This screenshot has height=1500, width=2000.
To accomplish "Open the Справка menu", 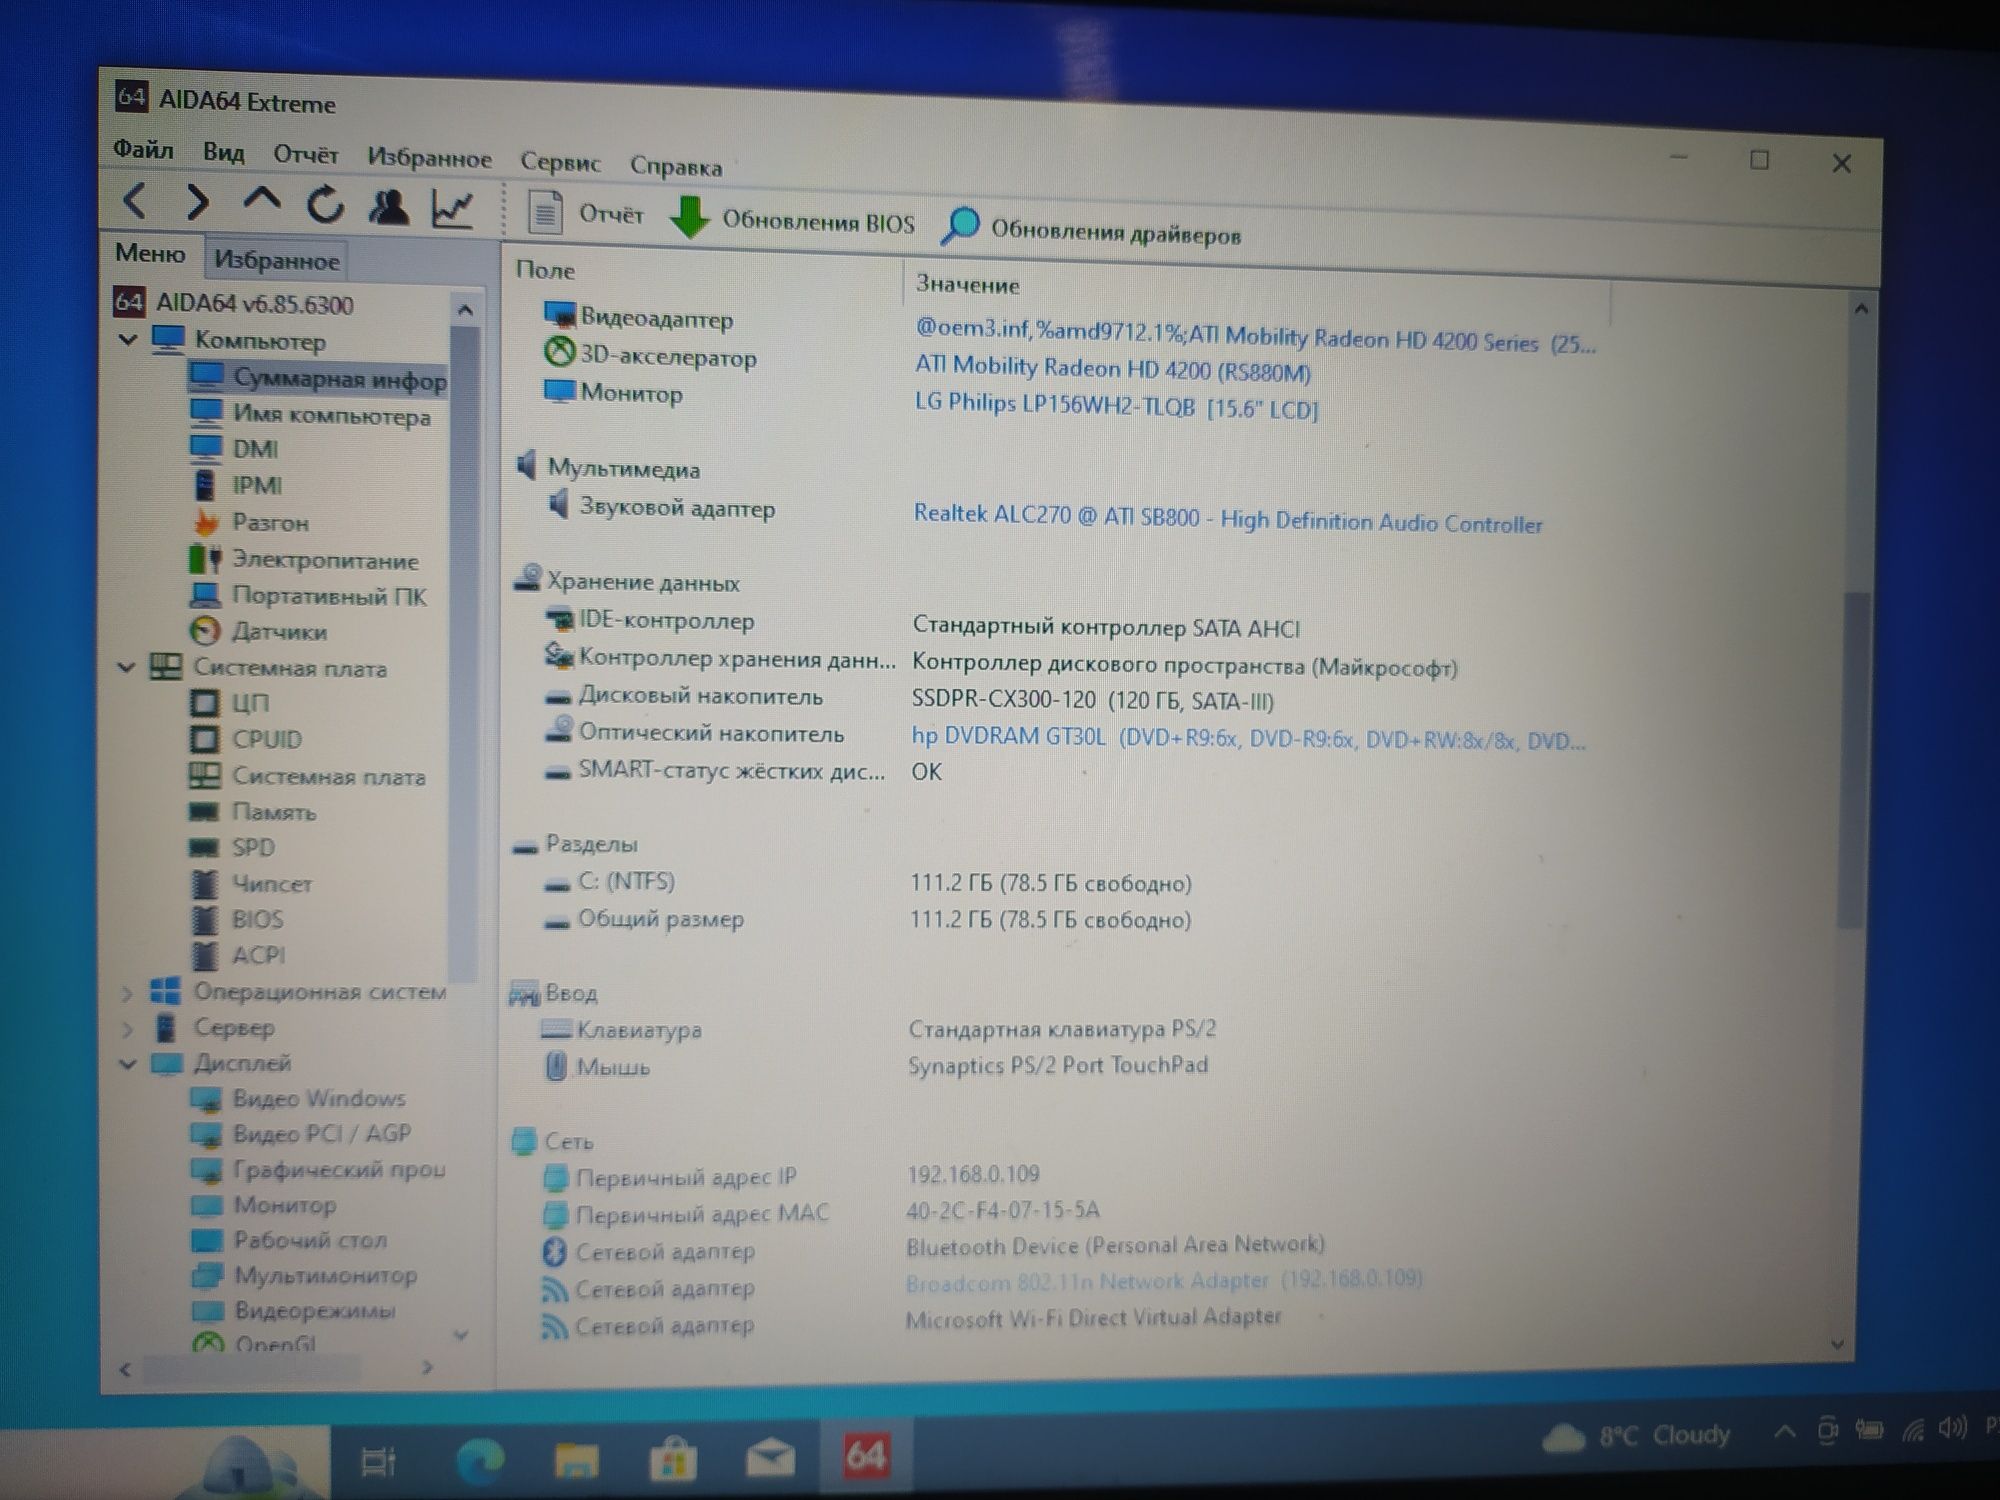I will tap(676, 166).
